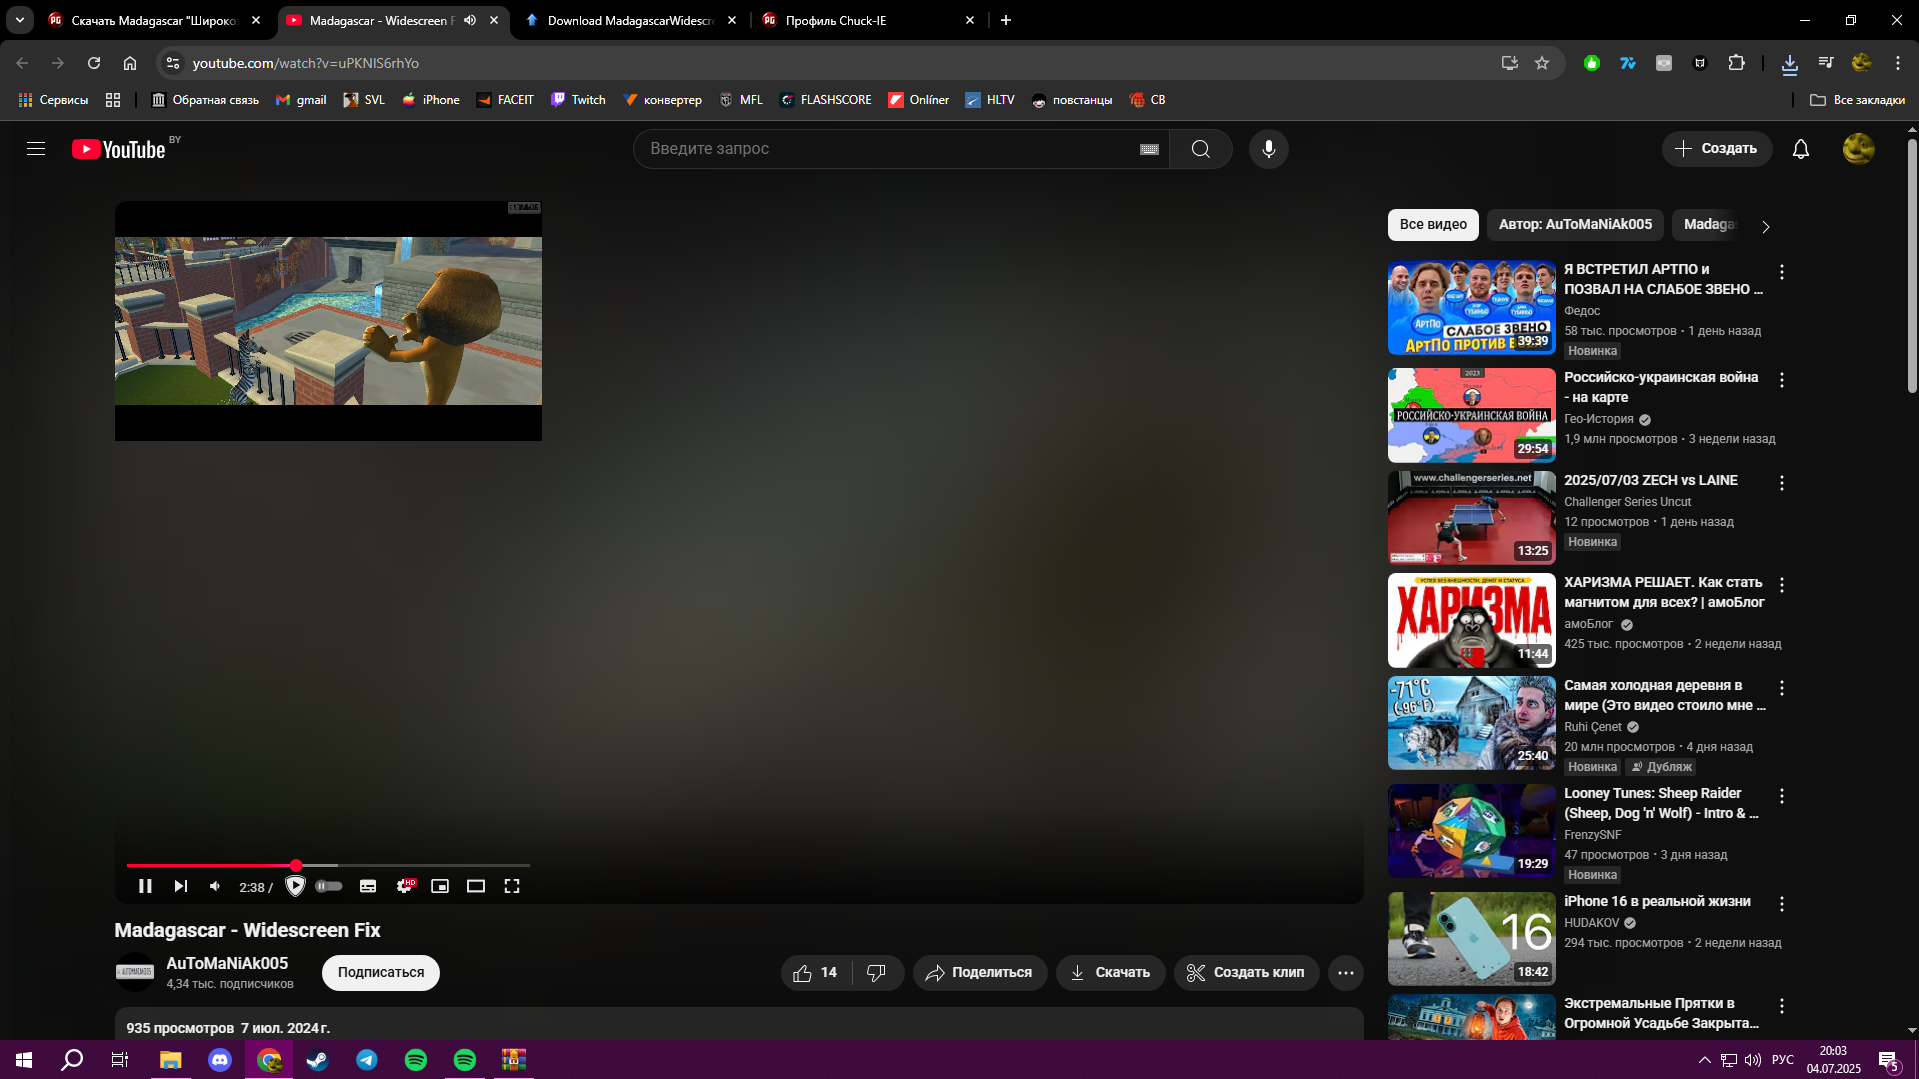
Task: Subscribe with the Подписаться button
Action: click(x=381, y=973)
